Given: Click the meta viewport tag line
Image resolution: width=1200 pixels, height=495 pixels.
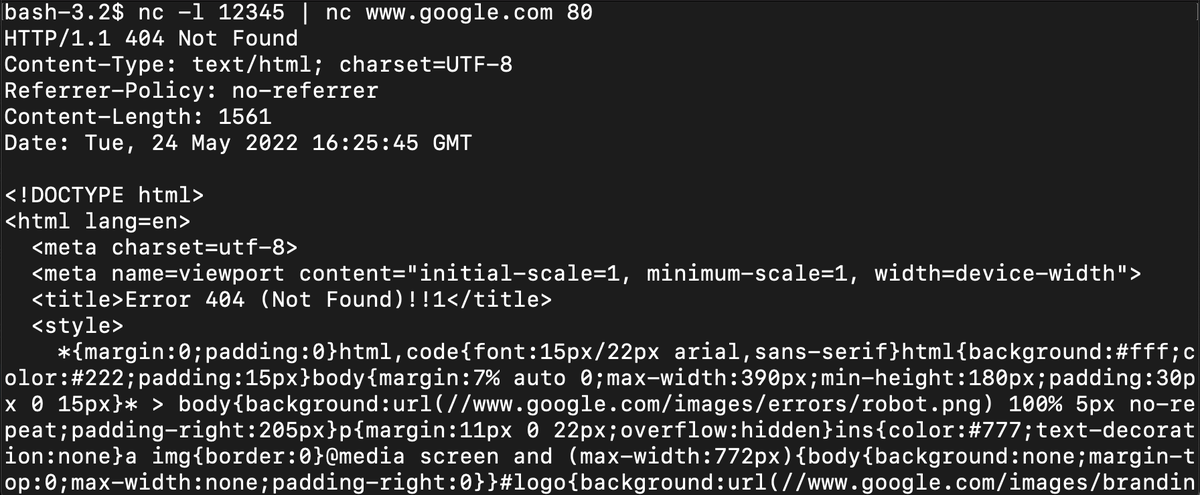Looking at the screenshot, I should 587,273.
